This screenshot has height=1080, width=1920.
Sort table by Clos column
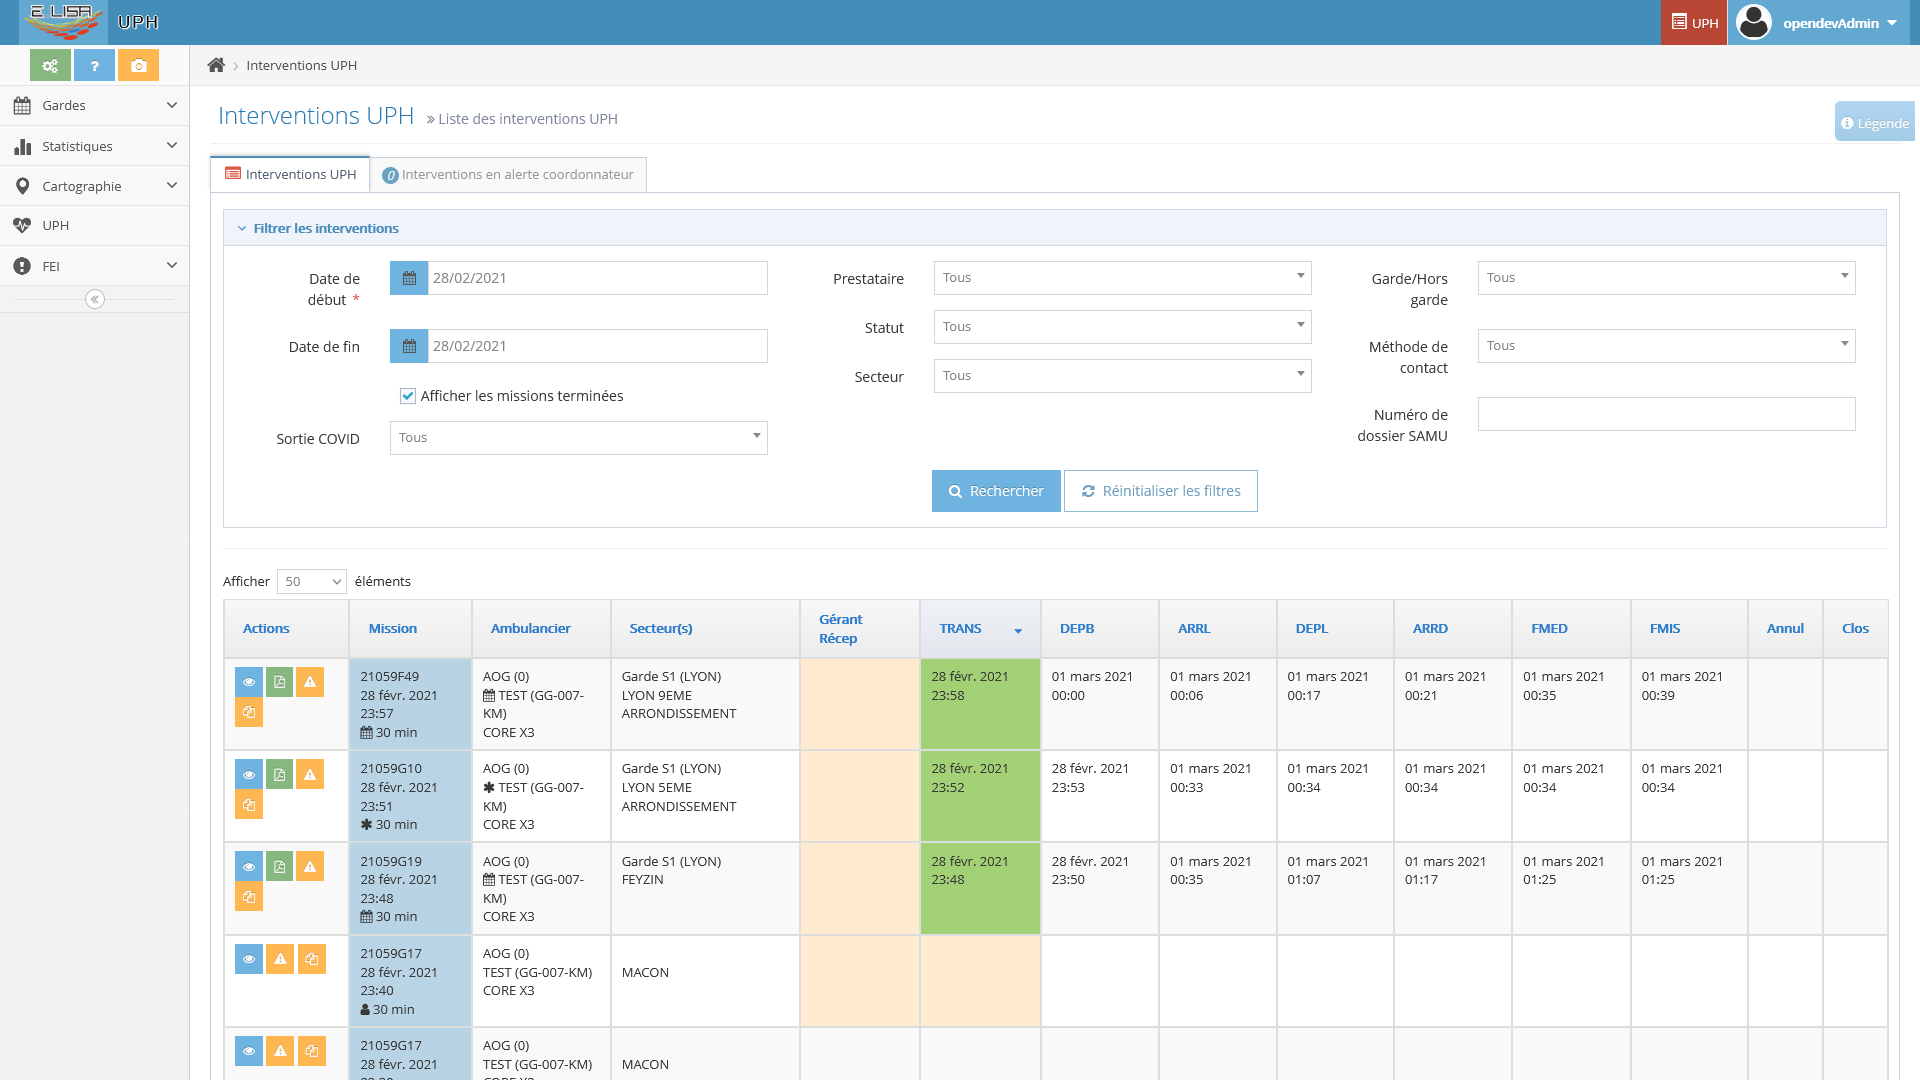(x=1855, y=628)
